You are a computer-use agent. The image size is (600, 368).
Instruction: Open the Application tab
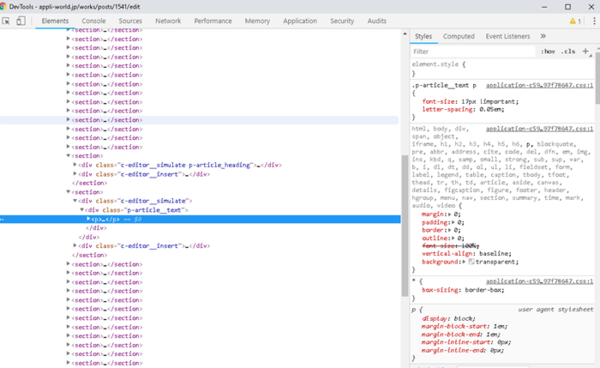pos(300,21)
